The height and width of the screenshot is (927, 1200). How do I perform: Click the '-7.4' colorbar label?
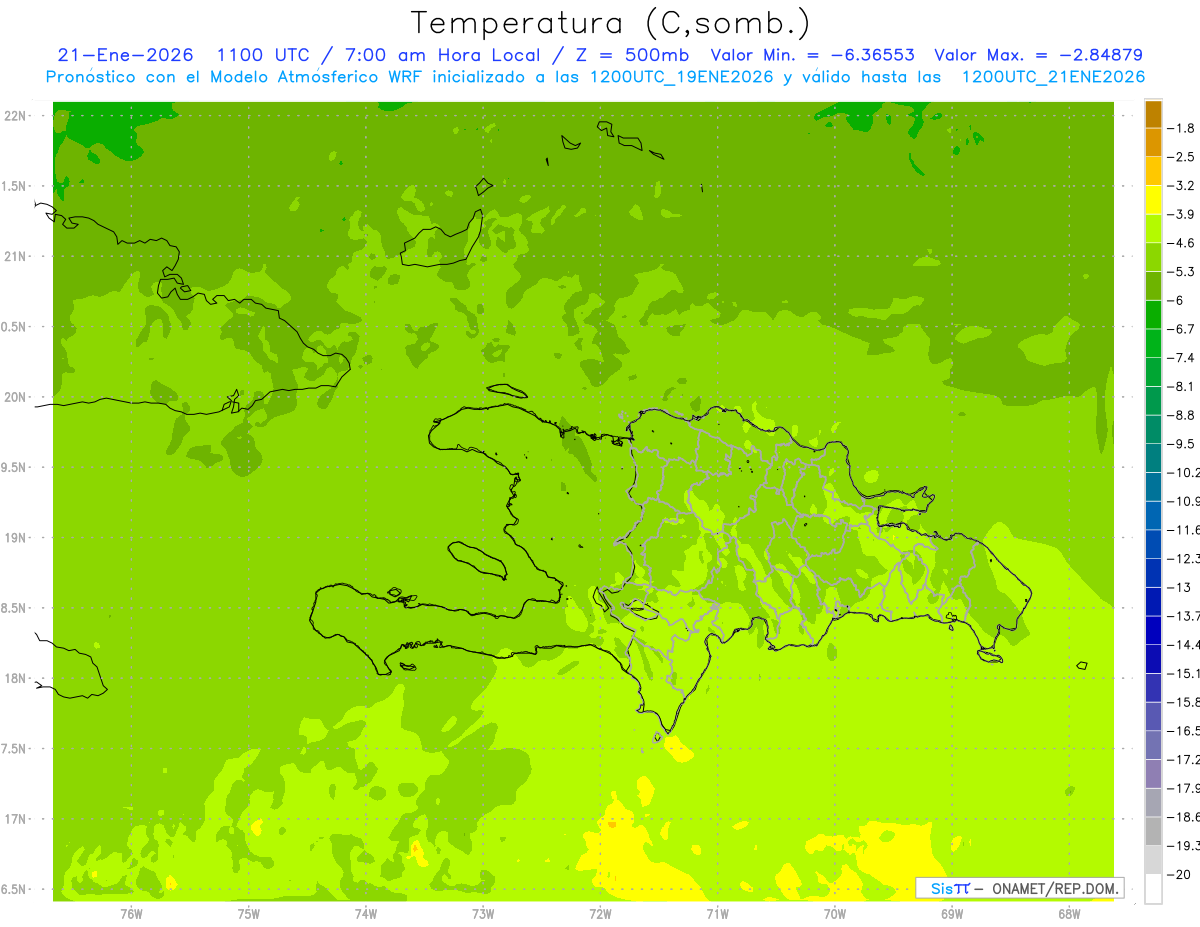1181,358
